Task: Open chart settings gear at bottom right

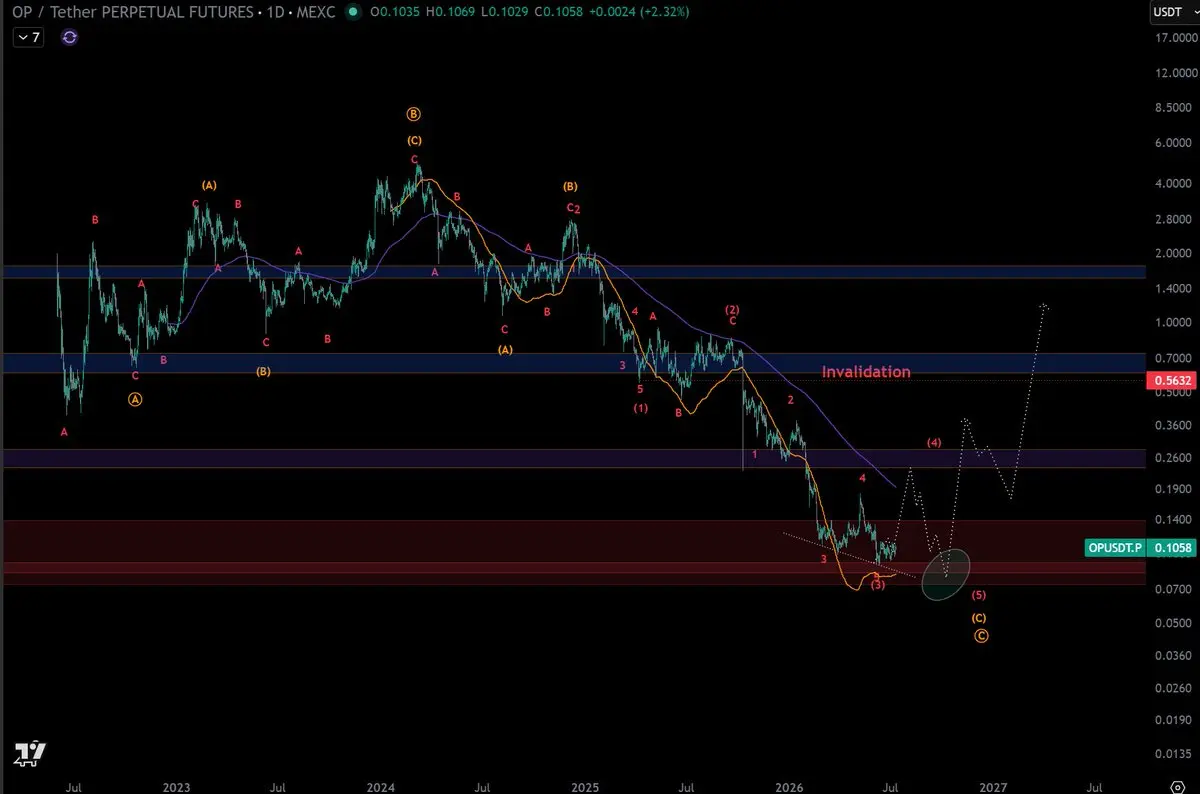Action: pos(1176,786)
